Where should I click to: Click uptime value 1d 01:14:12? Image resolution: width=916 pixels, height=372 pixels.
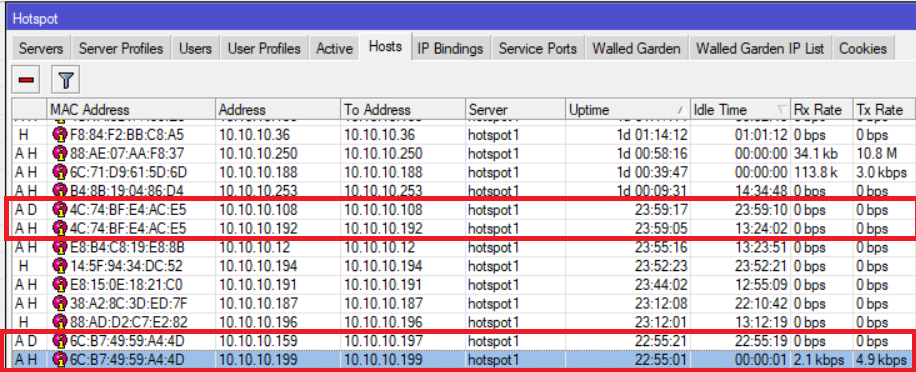point(652,135)
